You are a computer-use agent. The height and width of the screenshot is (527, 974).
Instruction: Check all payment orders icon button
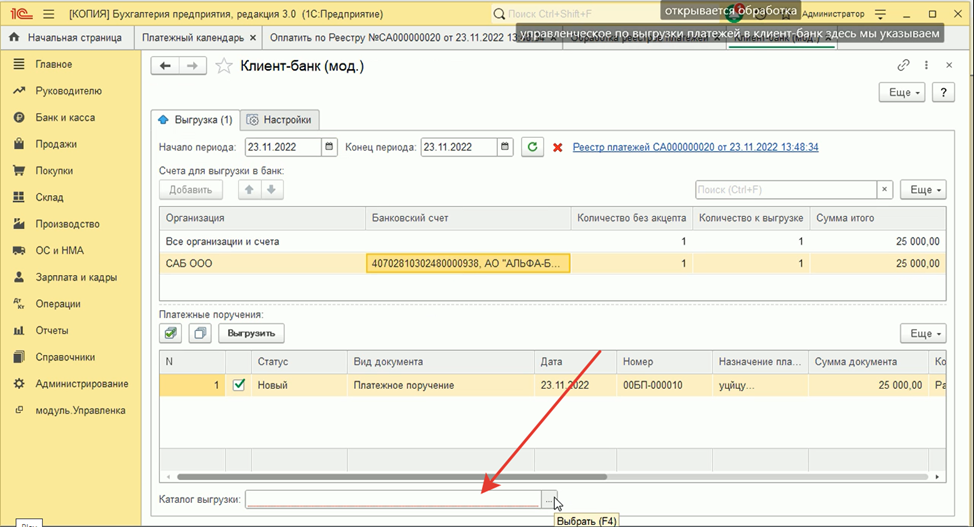point(171,333)
